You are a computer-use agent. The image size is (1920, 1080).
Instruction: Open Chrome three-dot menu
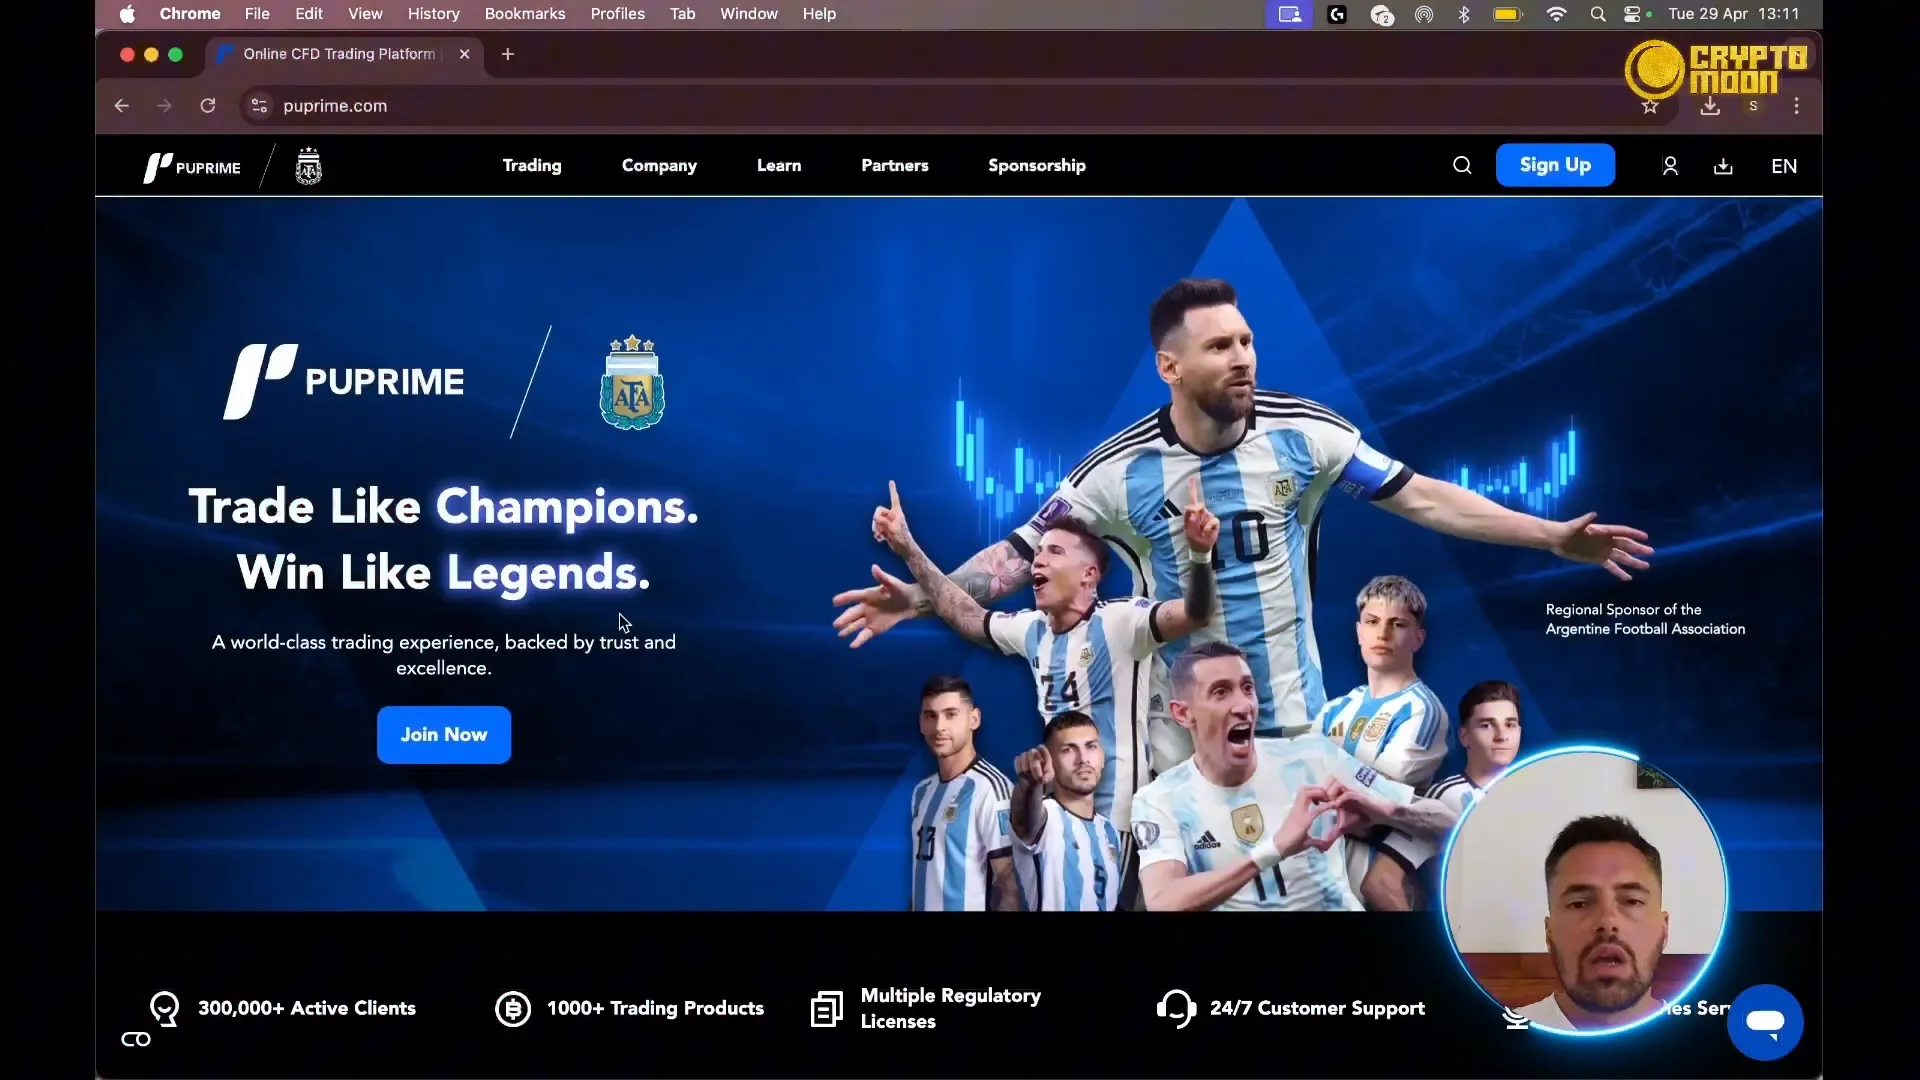1797,106
